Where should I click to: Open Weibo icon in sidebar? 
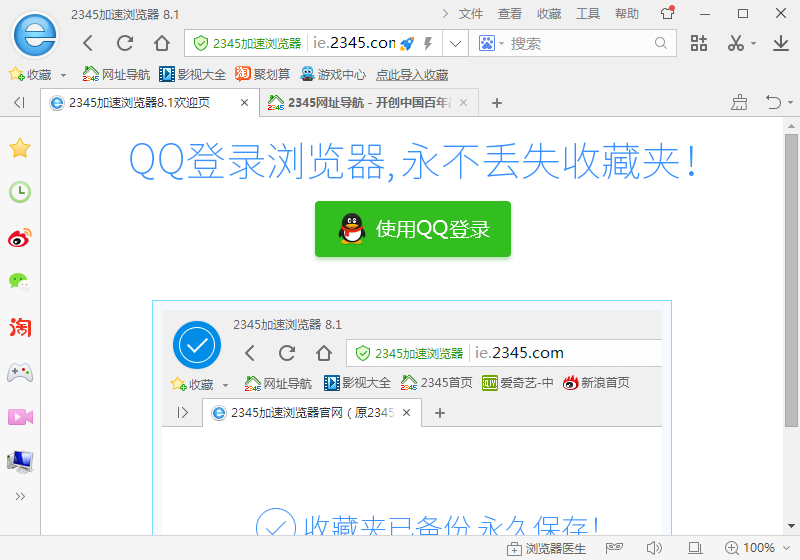(x=20, y=238)
